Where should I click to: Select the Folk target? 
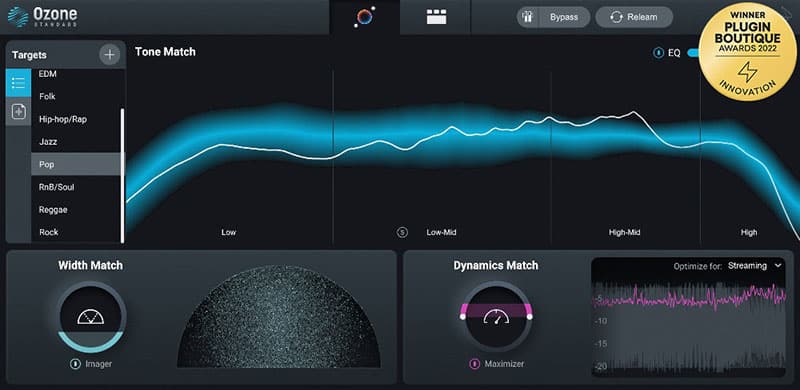[x=76, y=96]
